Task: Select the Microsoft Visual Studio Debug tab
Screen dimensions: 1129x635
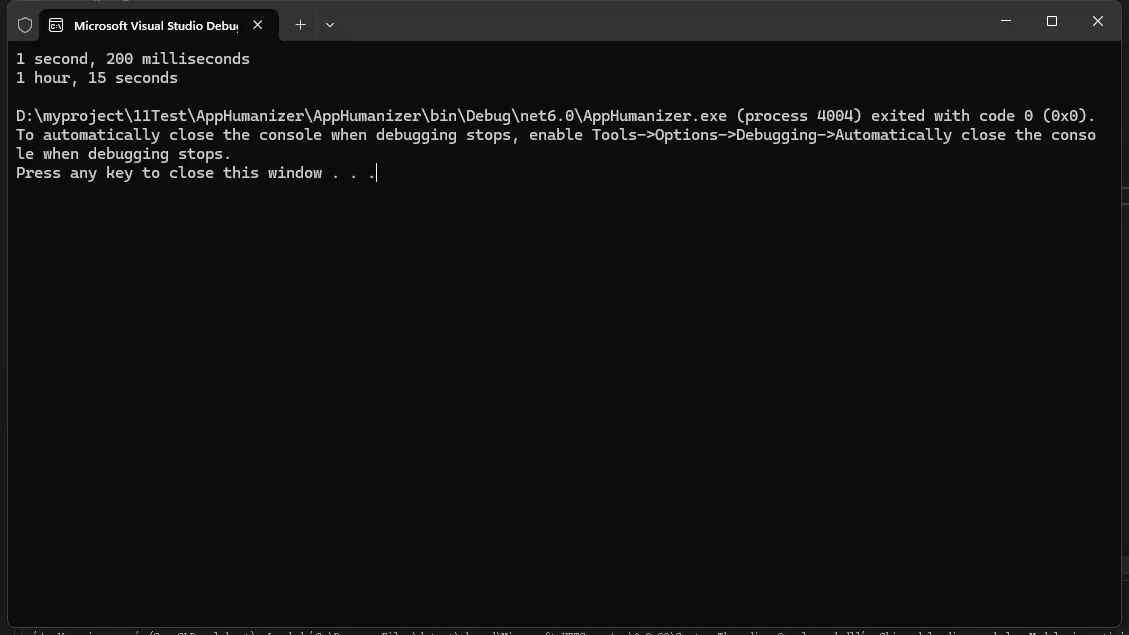Action: click(155, 25)
